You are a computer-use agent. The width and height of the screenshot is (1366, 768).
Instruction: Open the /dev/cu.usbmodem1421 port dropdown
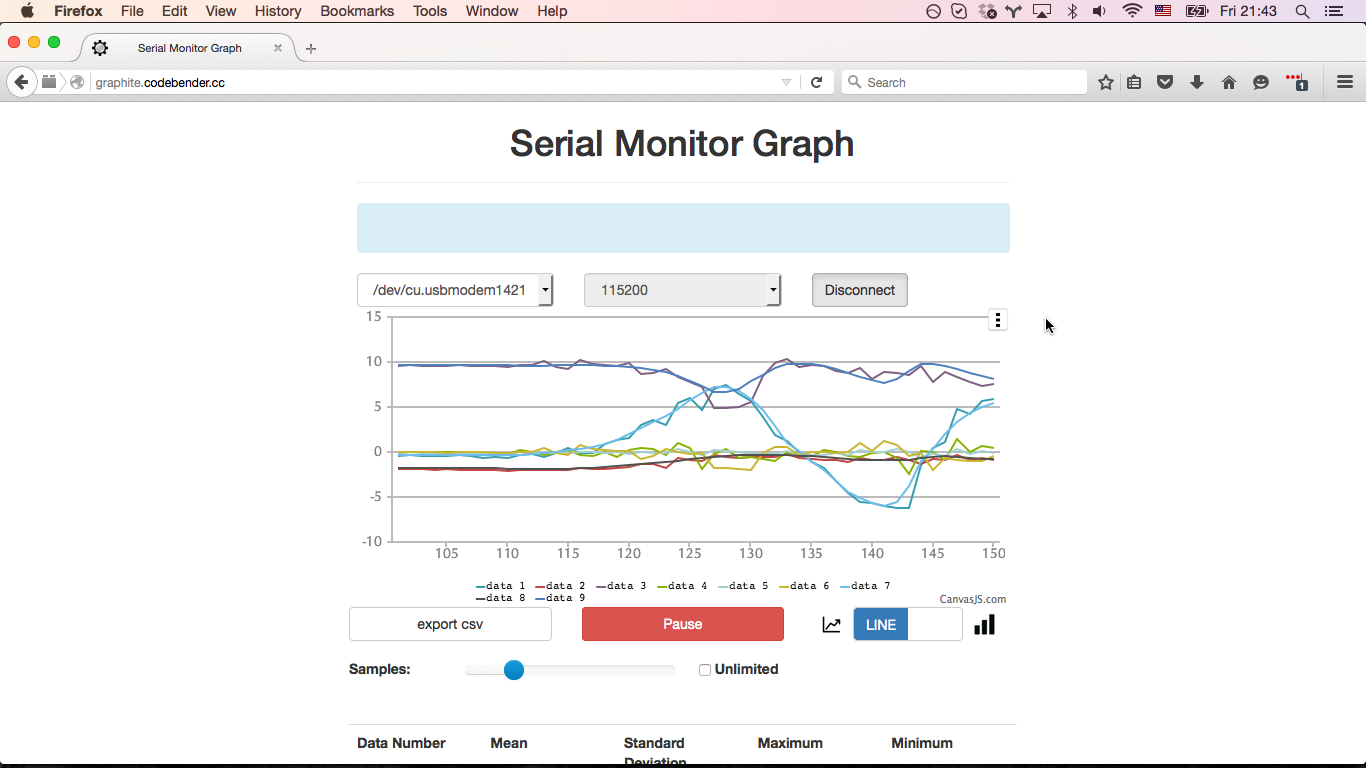click(x=455, y=290)
